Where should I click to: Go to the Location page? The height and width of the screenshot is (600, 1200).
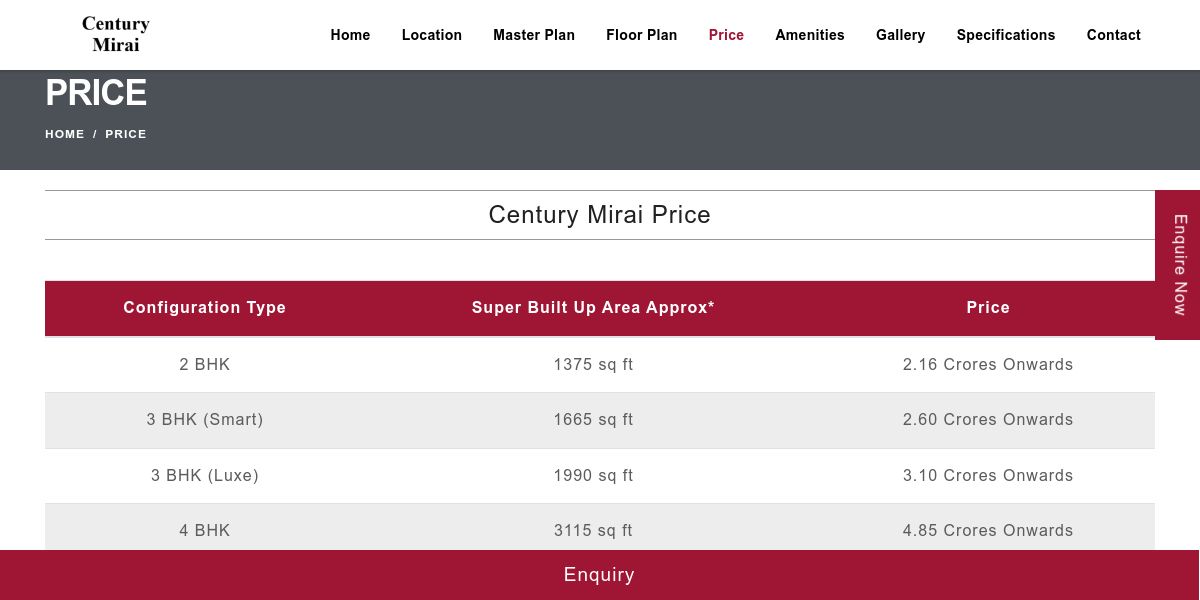tap(432, 35)
